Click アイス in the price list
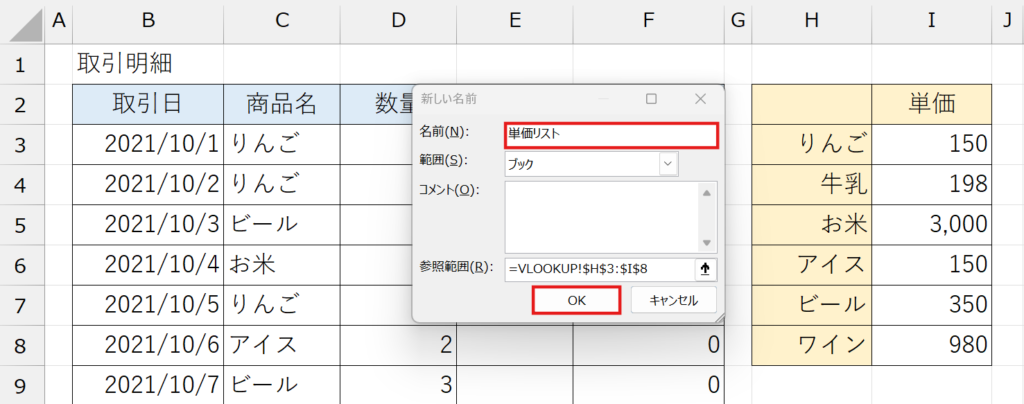 [x=812, y=265]
